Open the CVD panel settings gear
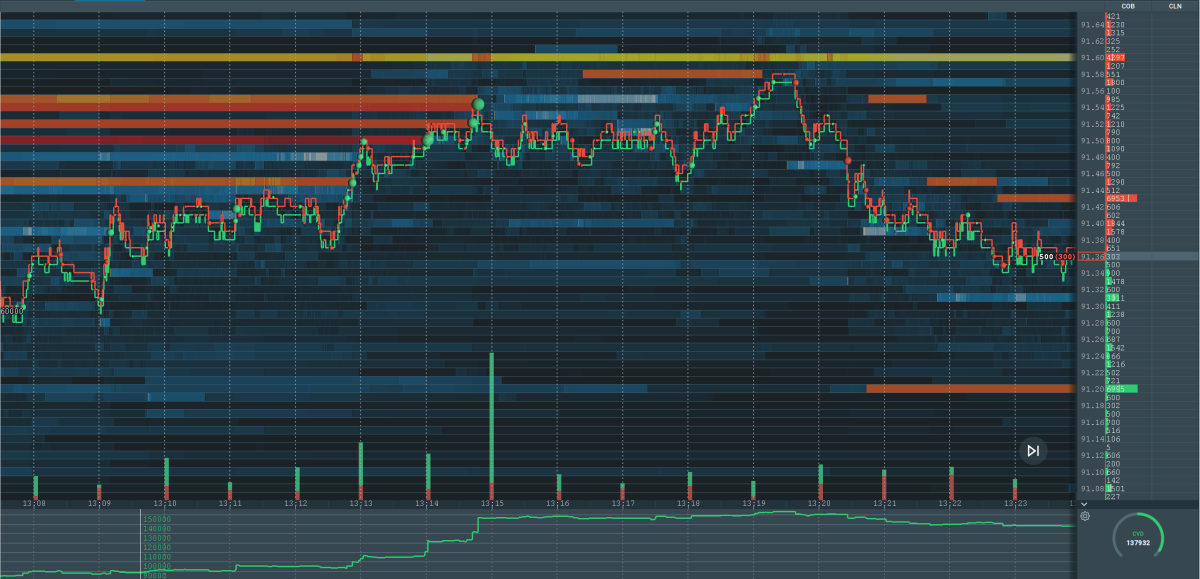The width and height of the screenshot is (1200, 579). (x=1085, y=516)
